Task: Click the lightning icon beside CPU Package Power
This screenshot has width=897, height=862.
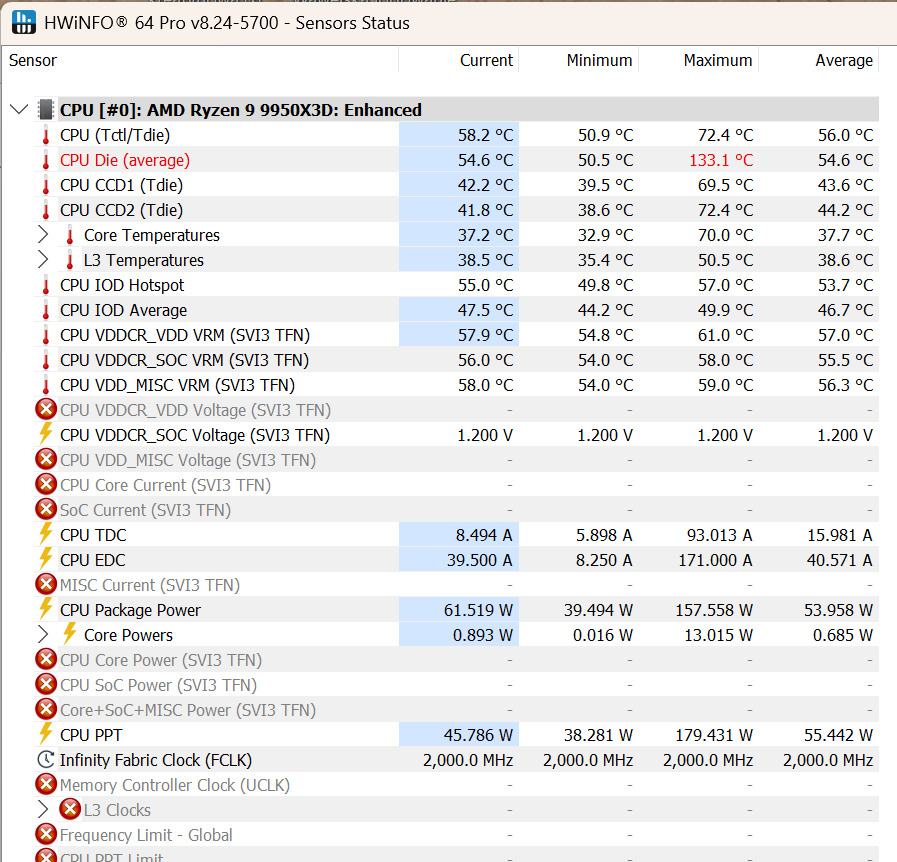Action: pos(45,610)
